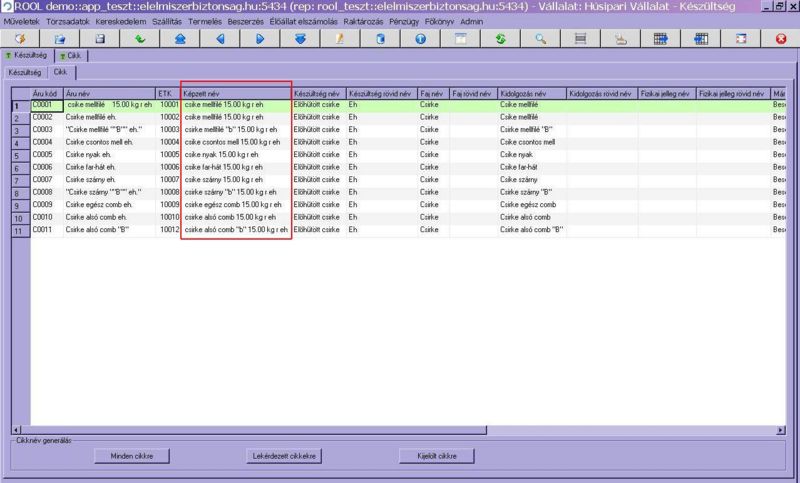The height and width of the screenshot is (483, 800).
Task: Select inner Készültség tab above the table
Action: (x=24, y=72)
